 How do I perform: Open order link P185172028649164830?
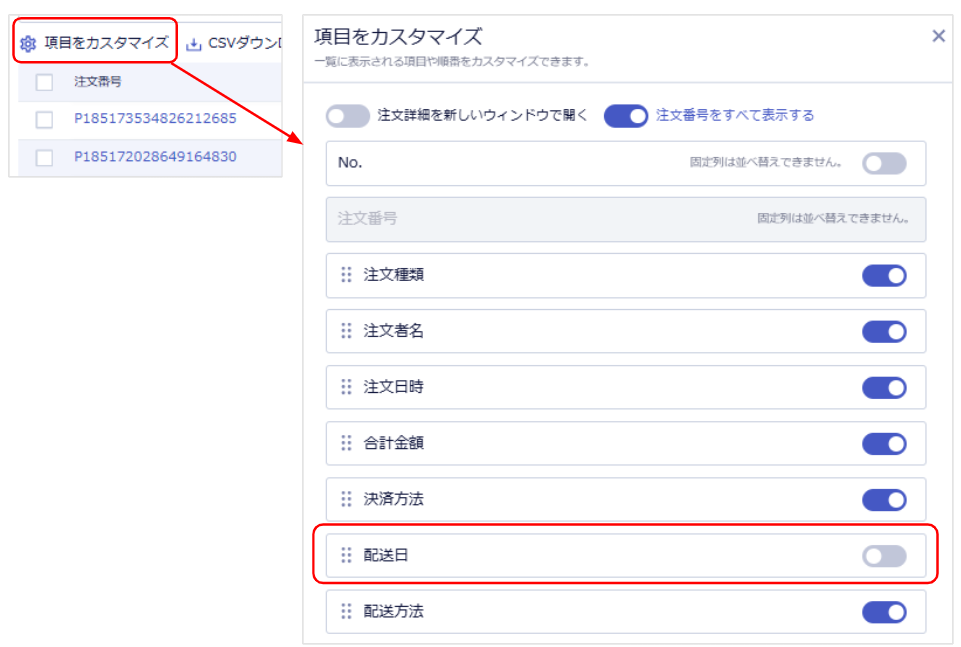[155, 157]
